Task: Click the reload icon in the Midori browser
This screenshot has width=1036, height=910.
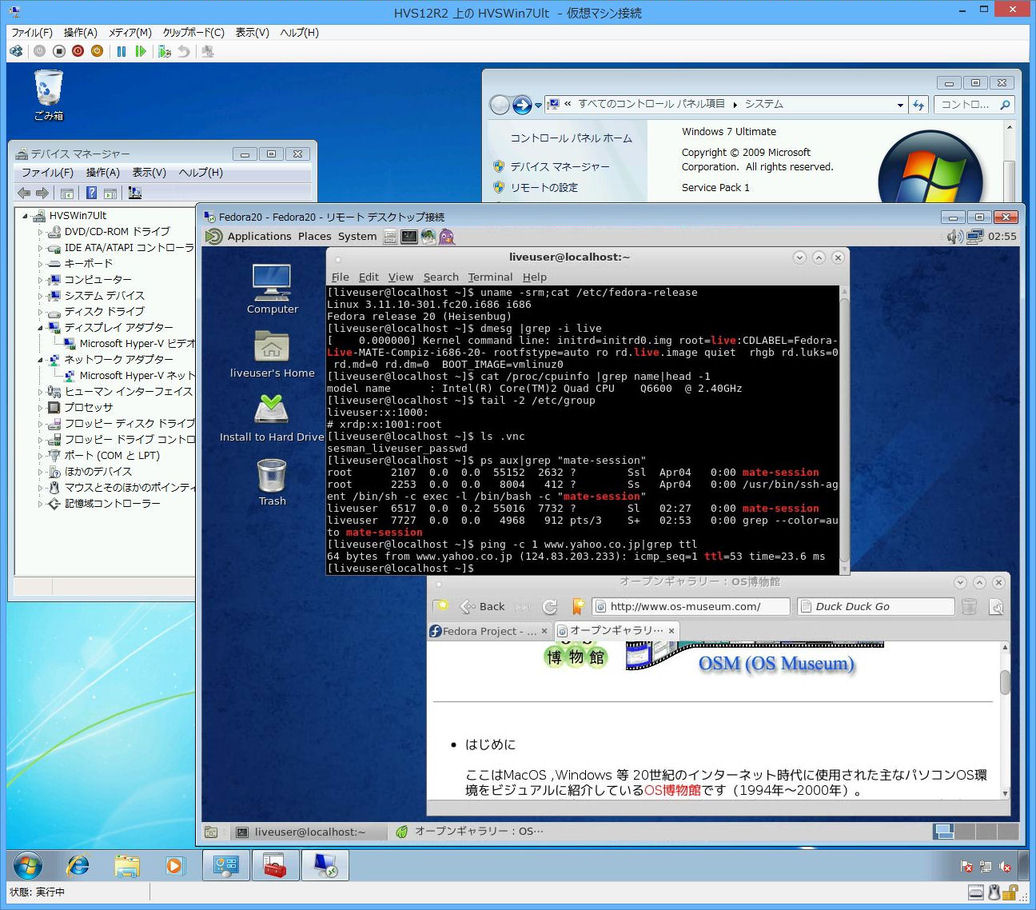Action: click(x=550, y=606)
